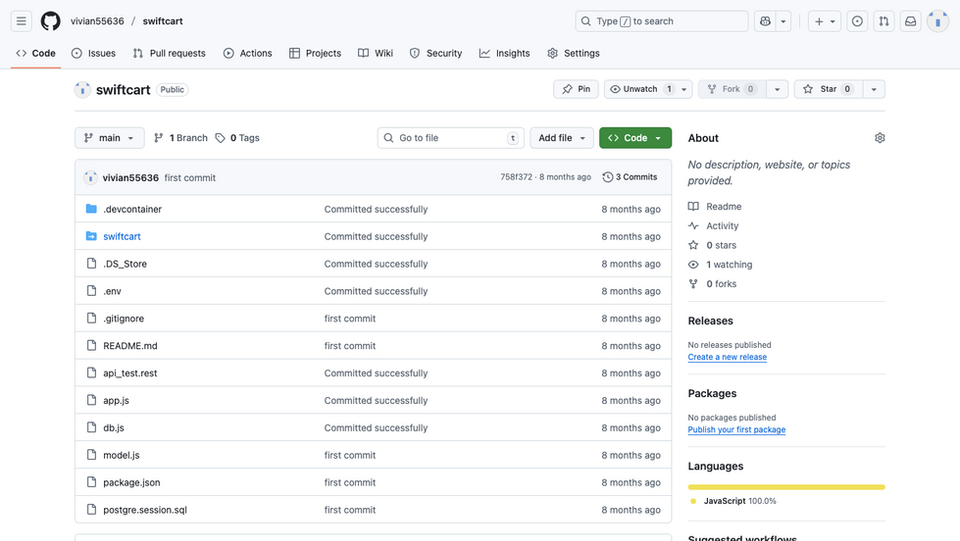Open the swiftcart breadcrumb repository link

(x=163, y=21)
